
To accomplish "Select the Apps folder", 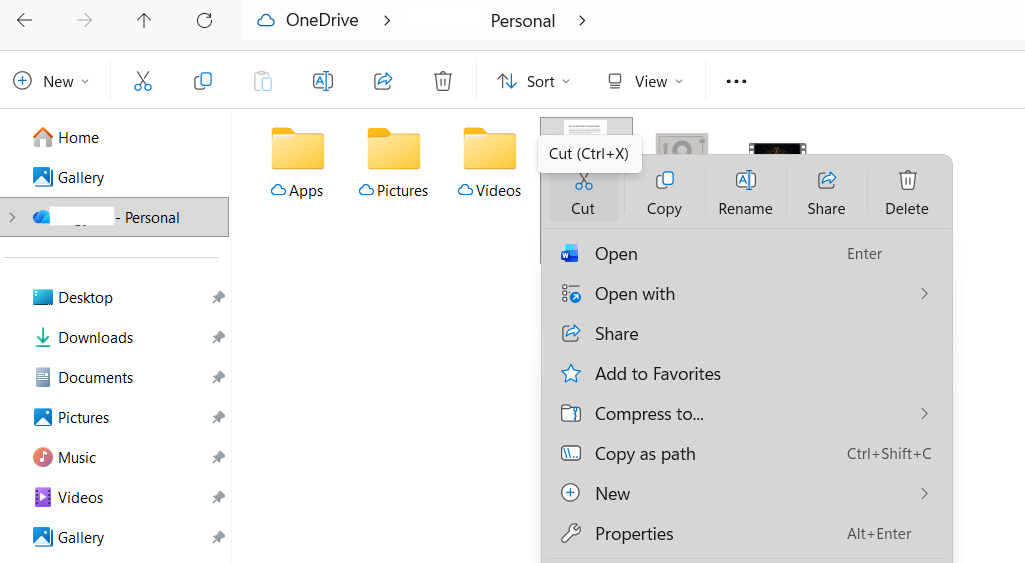I will coord(297,163).
